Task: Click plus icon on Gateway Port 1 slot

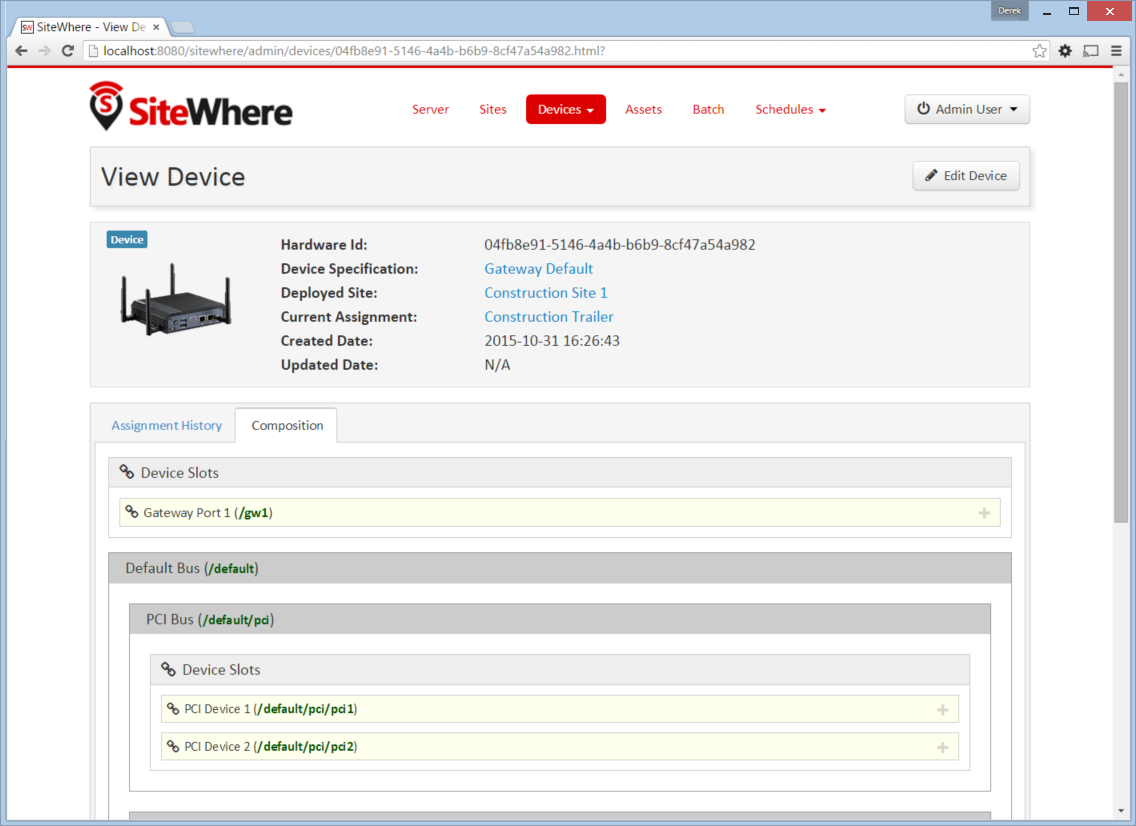Action: (x=984, y=513)
